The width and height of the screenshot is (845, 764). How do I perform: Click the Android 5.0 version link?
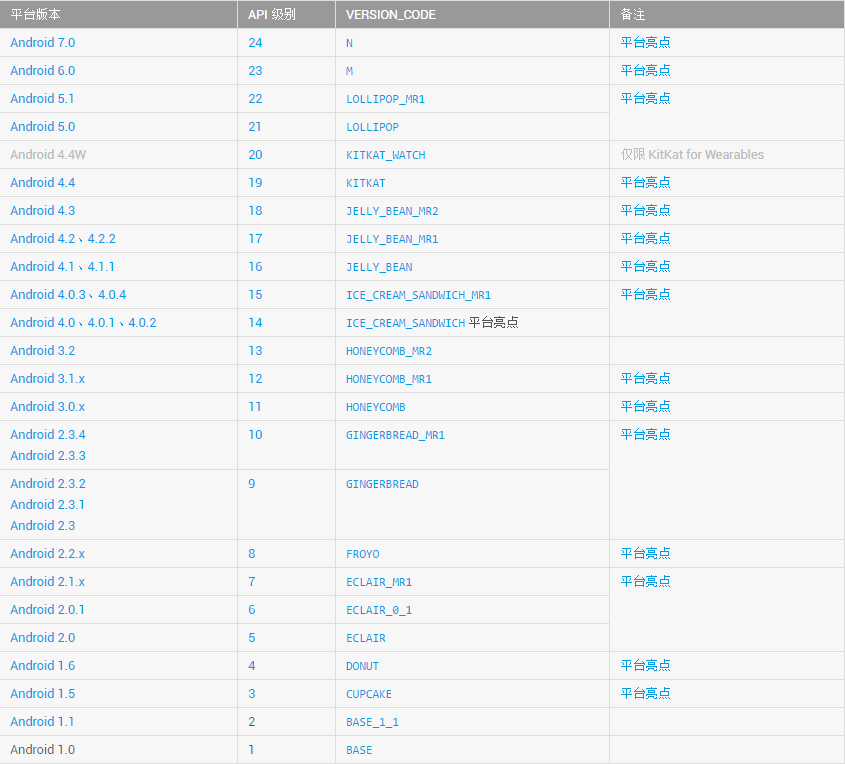point(43,127)
